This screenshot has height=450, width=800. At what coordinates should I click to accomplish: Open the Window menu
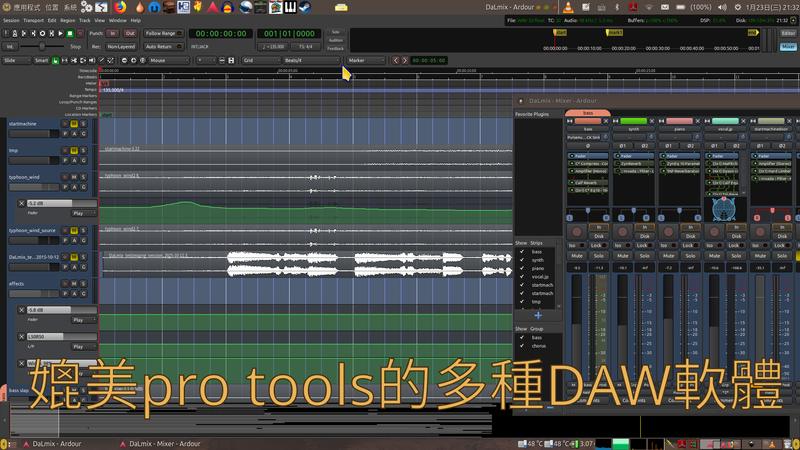click(x=118, y=20)
